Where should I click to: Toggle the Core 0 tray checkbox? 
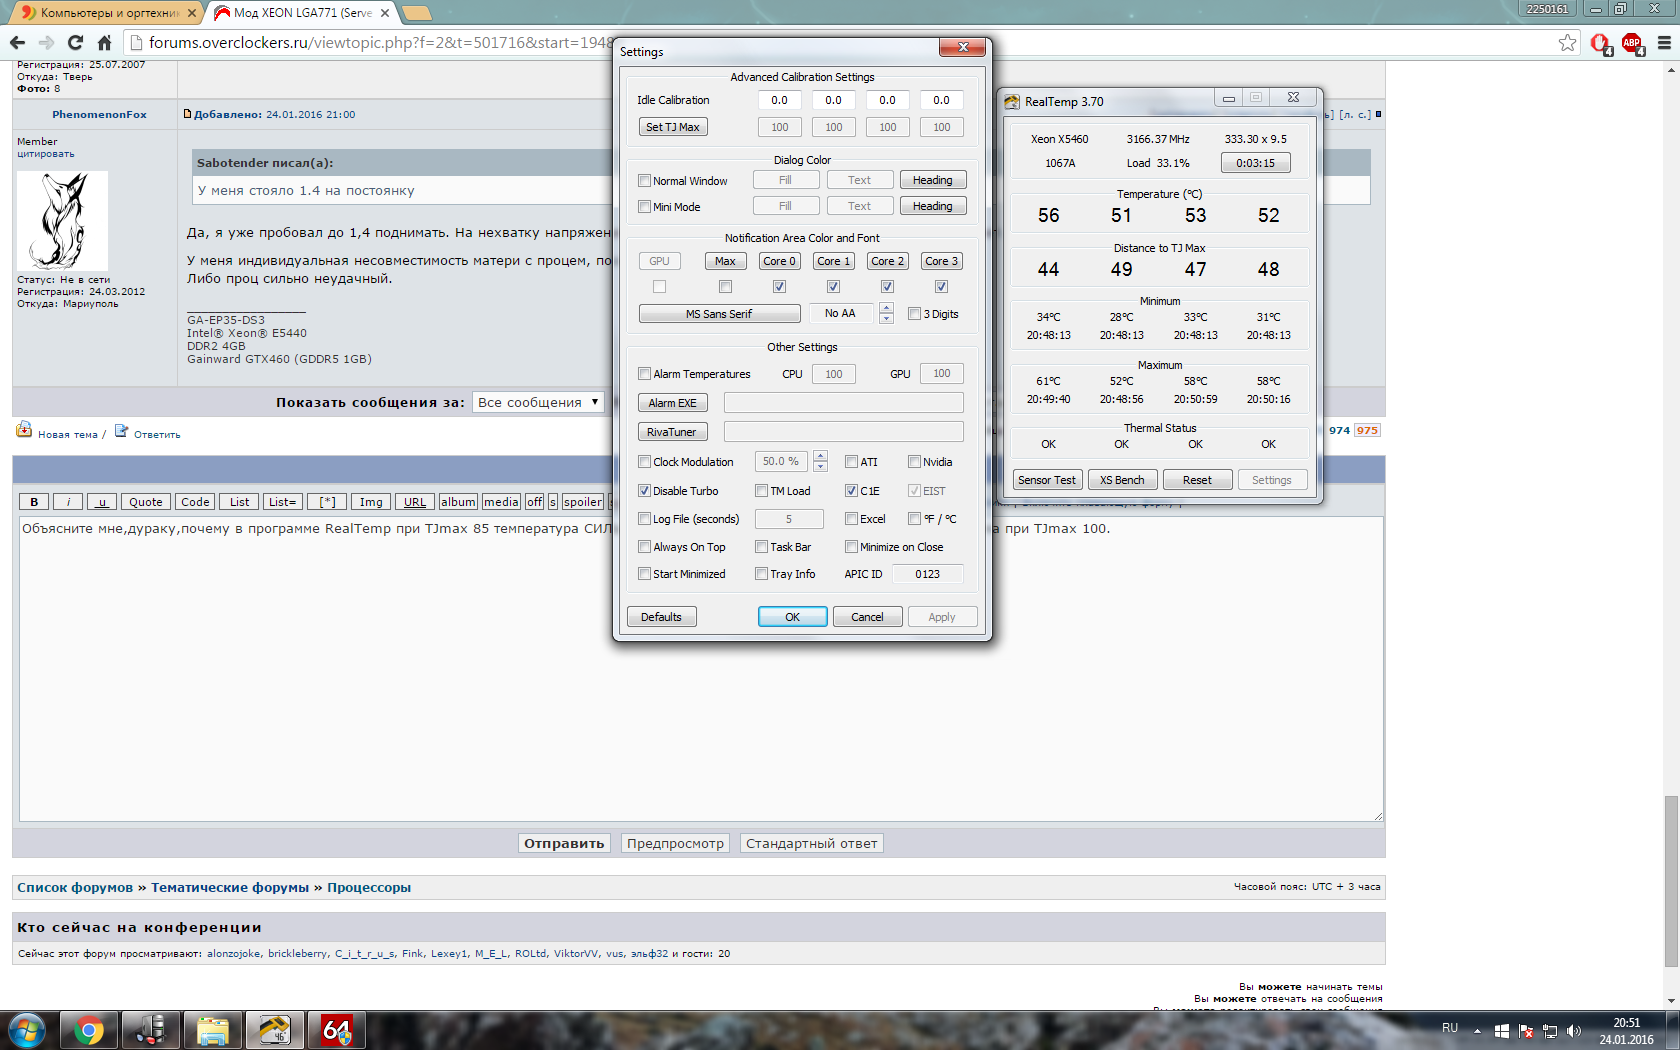pos(779,287)
